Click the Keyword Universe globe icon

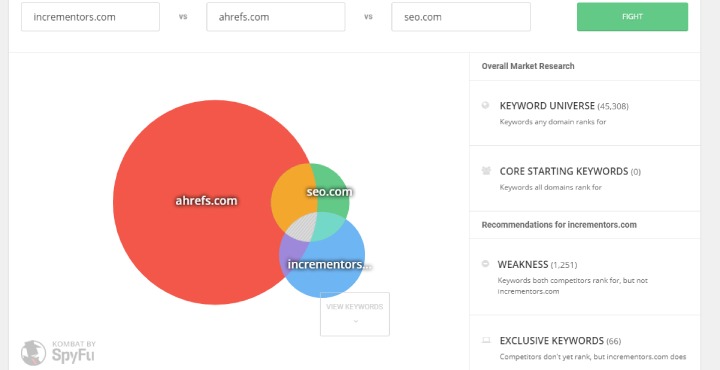pyautogui.click(x=485, y=105)
